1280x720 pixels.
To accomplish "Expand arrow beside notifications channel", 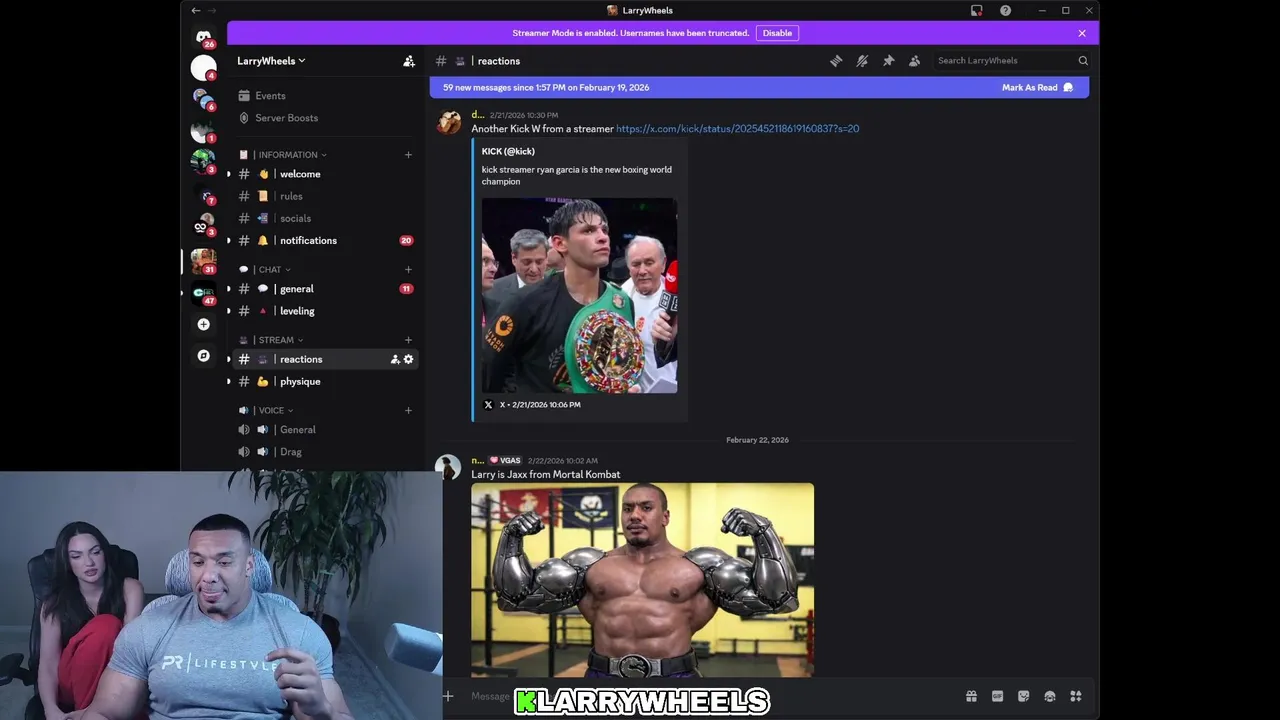I will coord(229,240).
